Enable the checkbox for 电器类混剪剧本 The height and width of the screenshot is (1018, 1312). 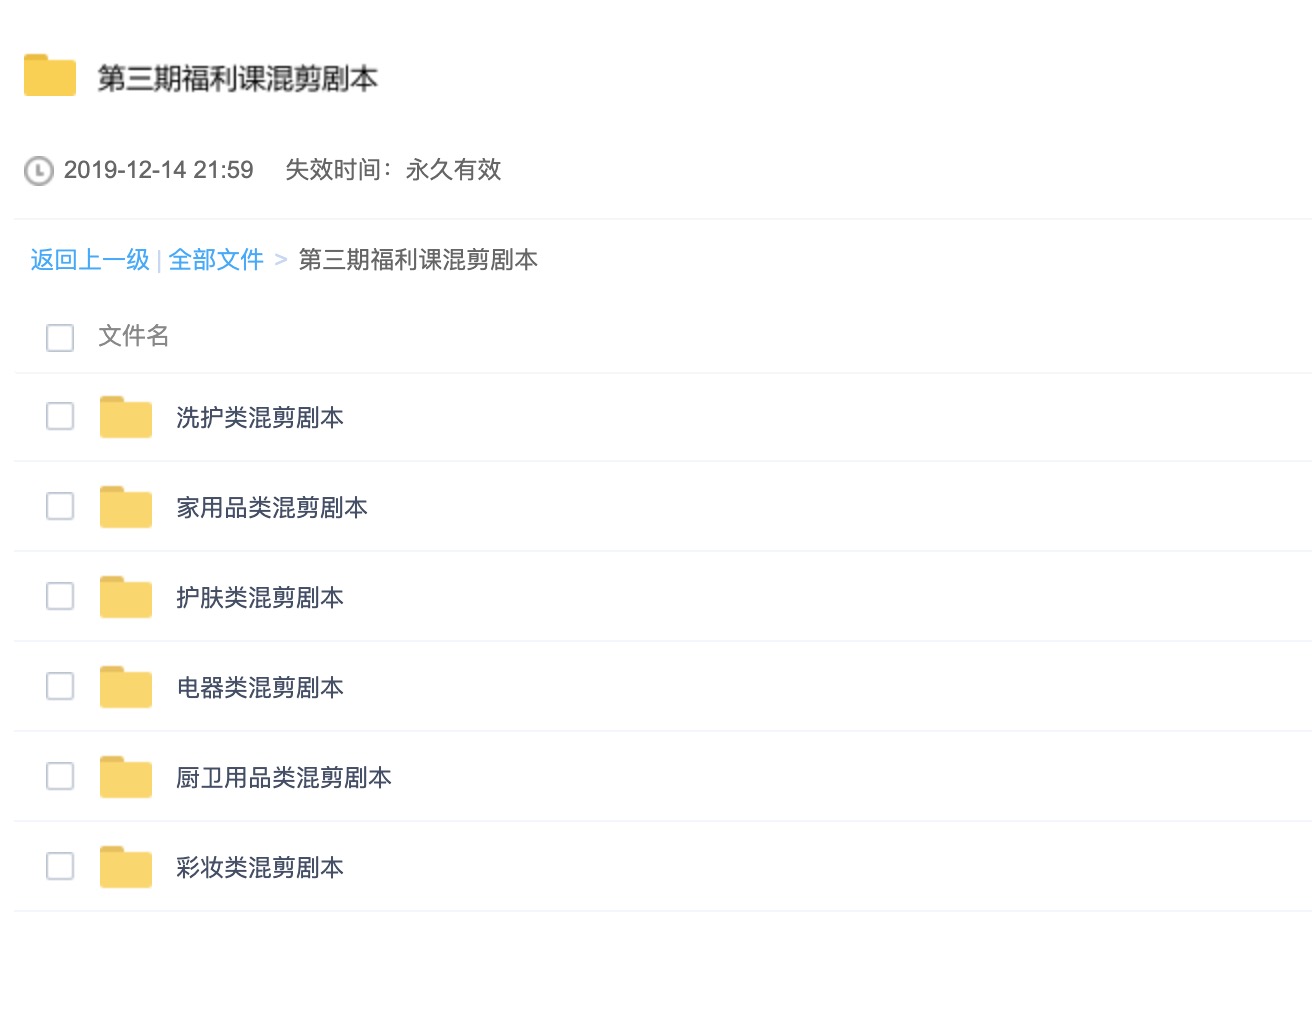tap(60, 686)
